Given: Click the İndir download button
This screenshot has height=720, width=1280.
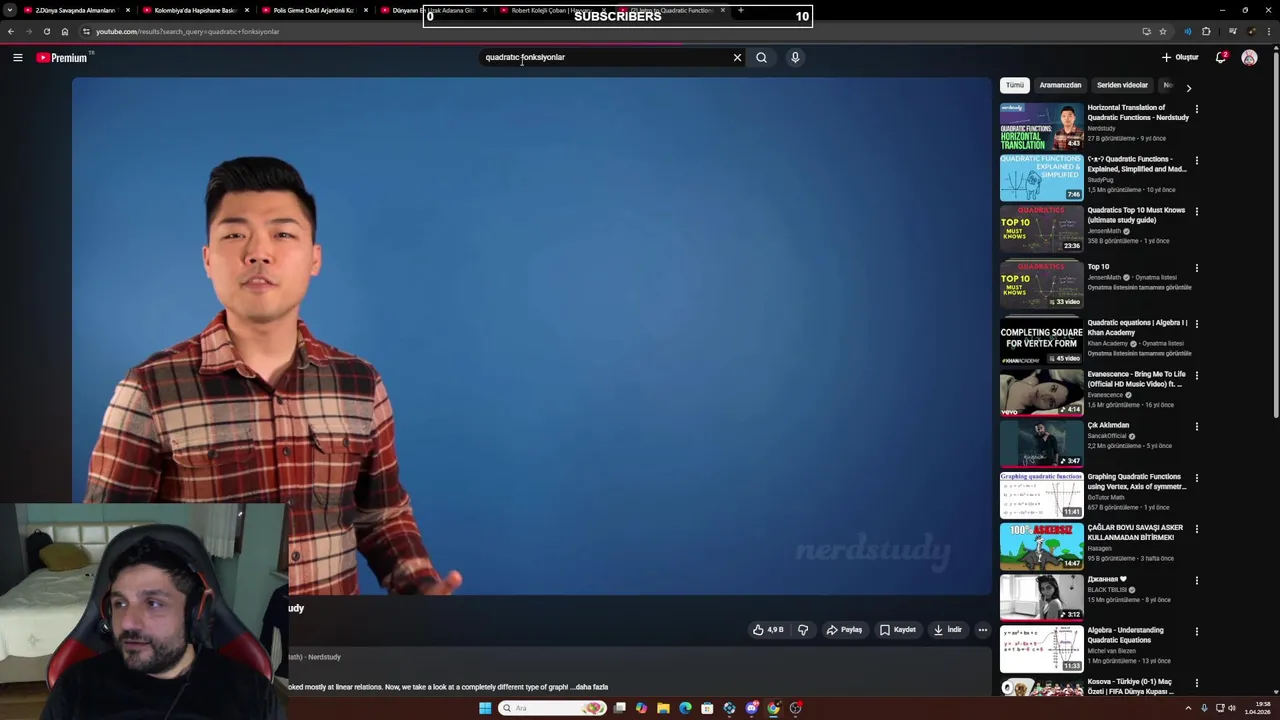Looking at the screenshot, I should click(947, 630).
